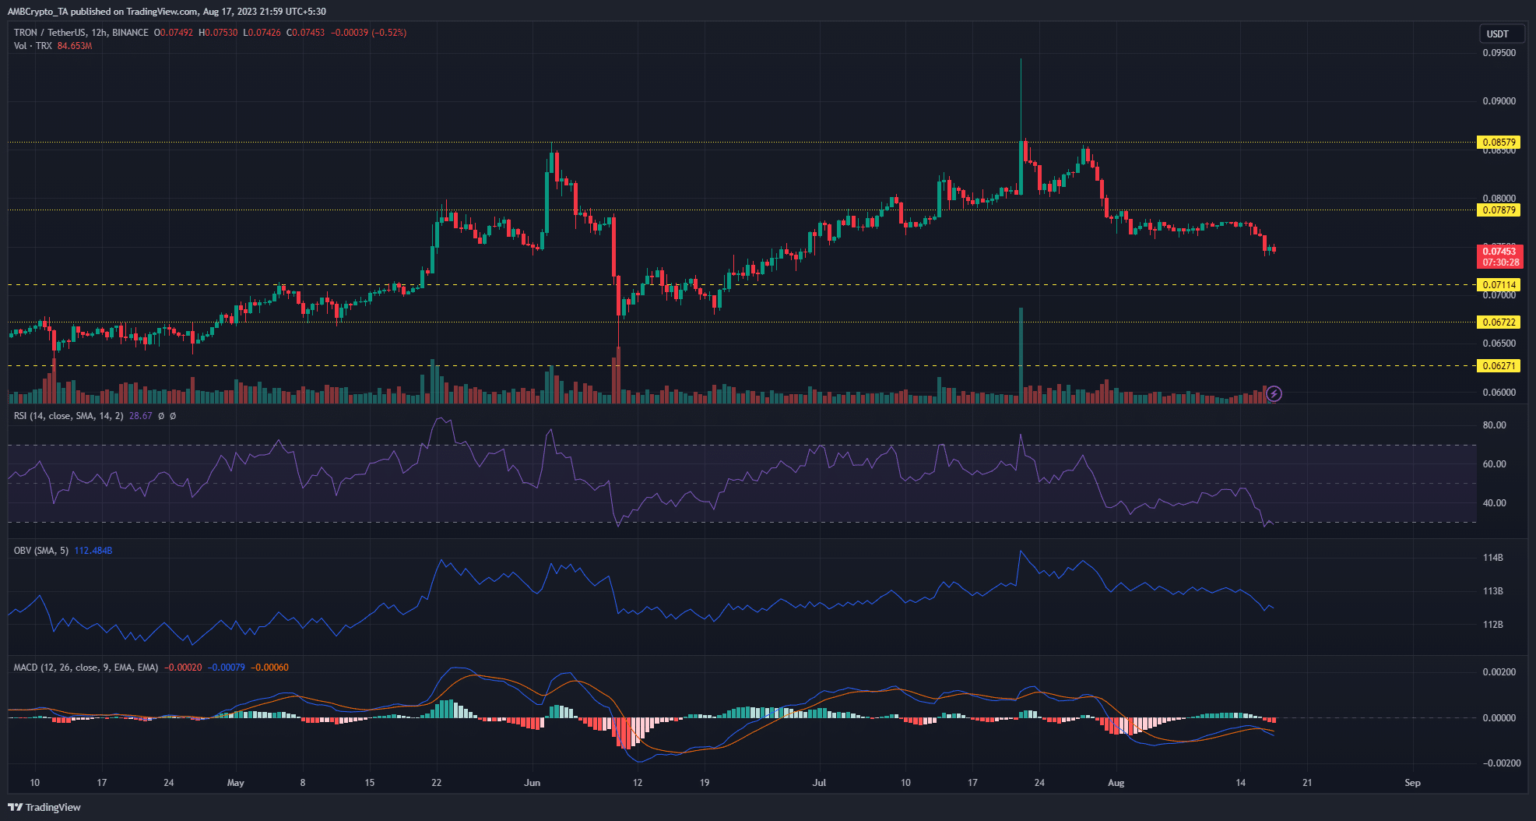Select the TRON / TetherUS symbol title
Viewport: 1536px width, 821px height.
[81, 33]
